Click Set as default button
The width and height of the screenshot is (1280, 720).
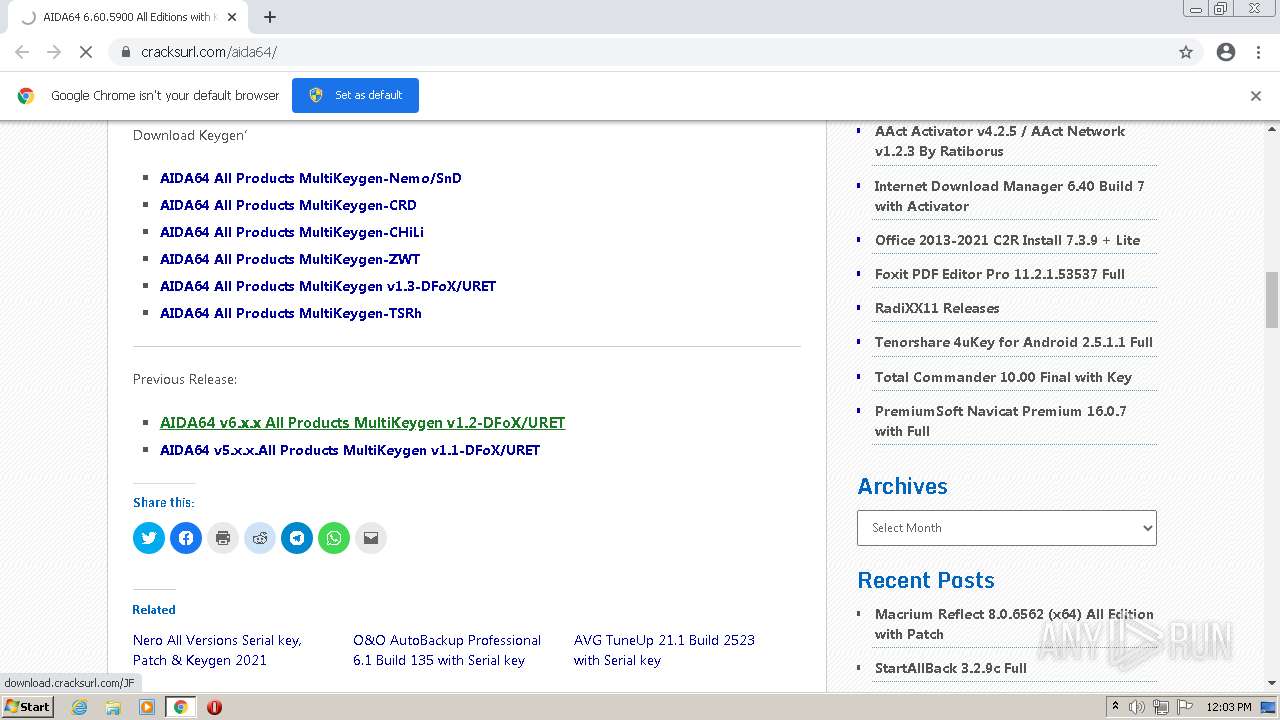point(355,95)
